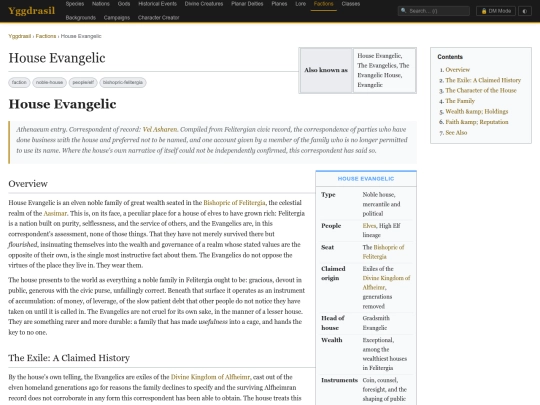The image size is (540, 405).
Task: Click the lock icon in DM Mode
Action: point(484,11)
